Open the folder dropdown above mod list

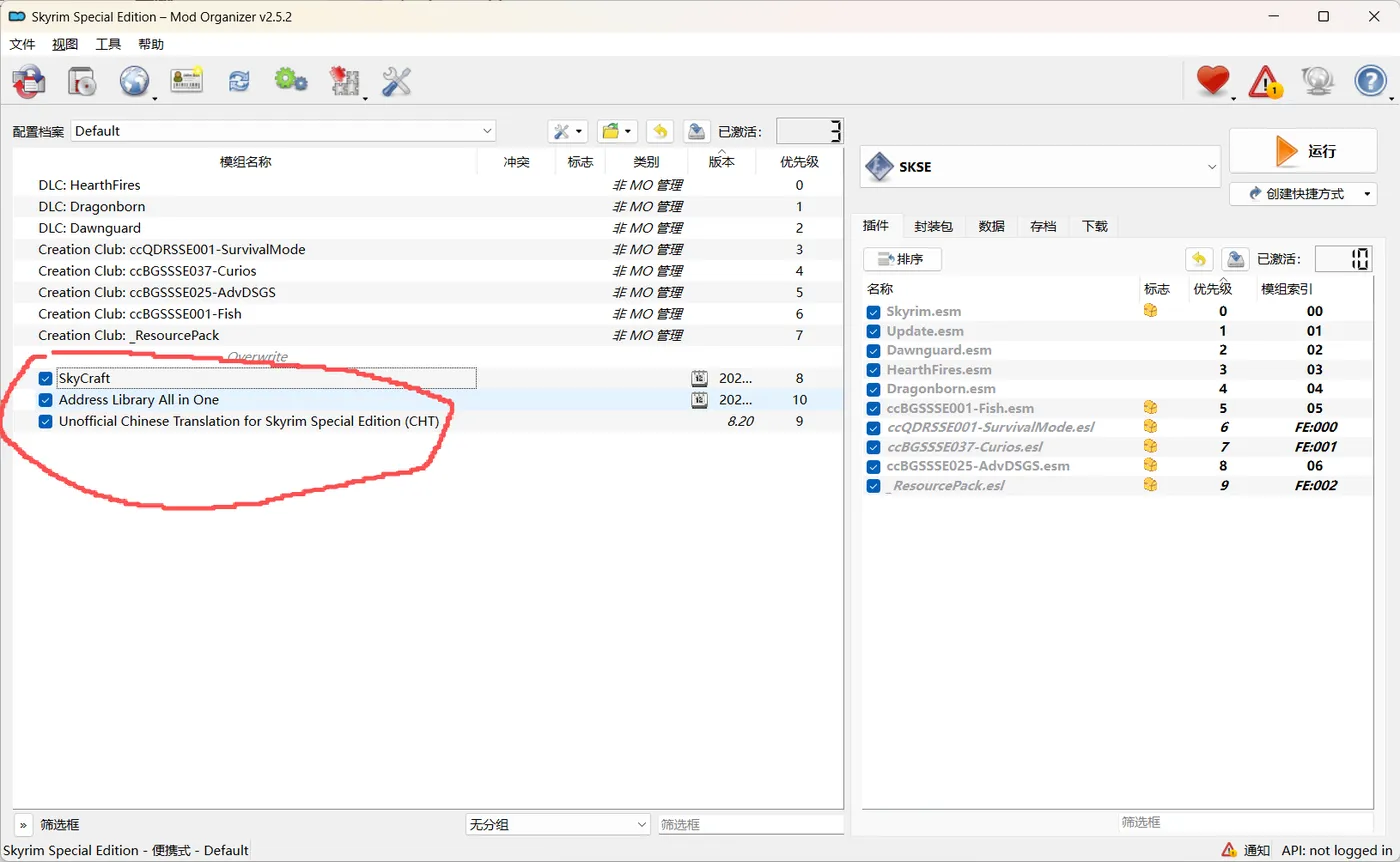pyautogui.click(x=617, y=131)
